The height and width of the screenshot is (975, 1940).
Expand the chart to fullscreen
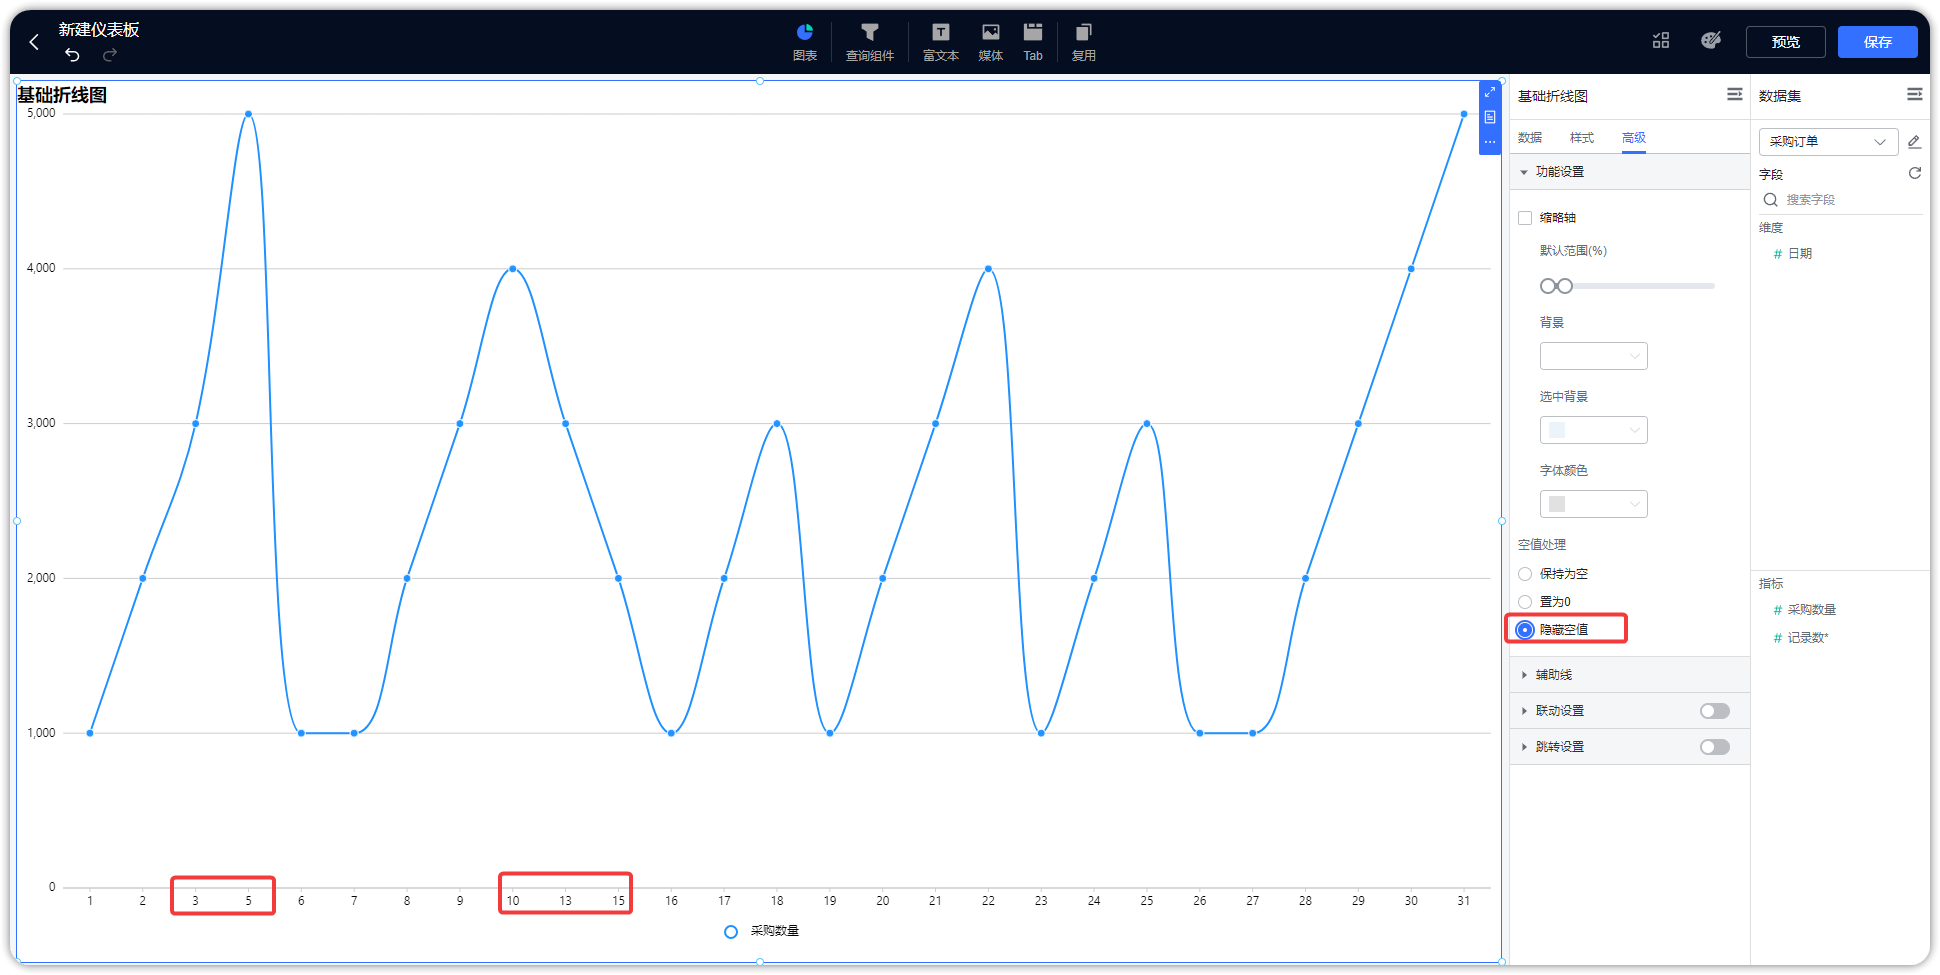click(1490, 92)
